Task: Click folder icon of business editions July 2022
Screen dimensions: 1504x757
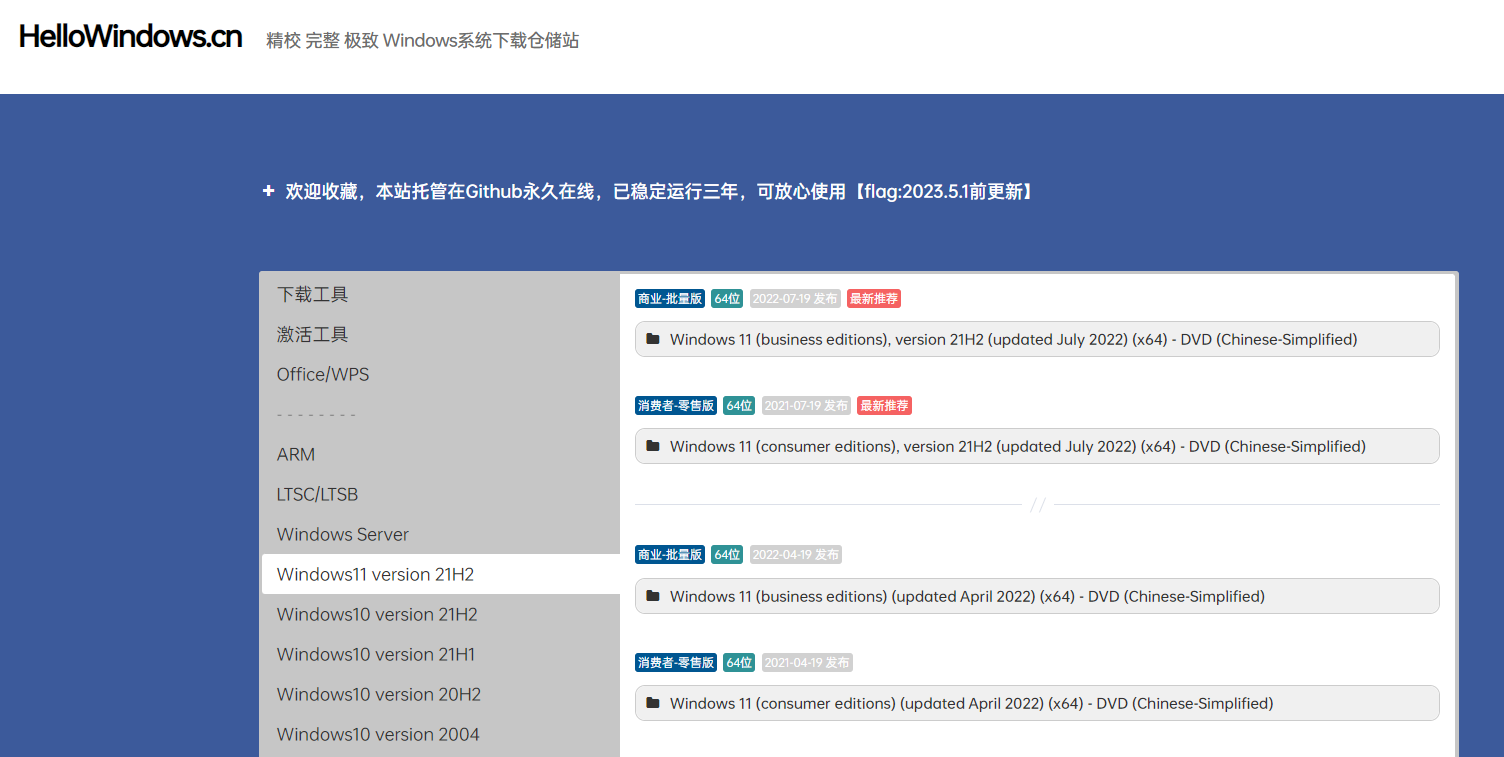Action: (653, 339)
